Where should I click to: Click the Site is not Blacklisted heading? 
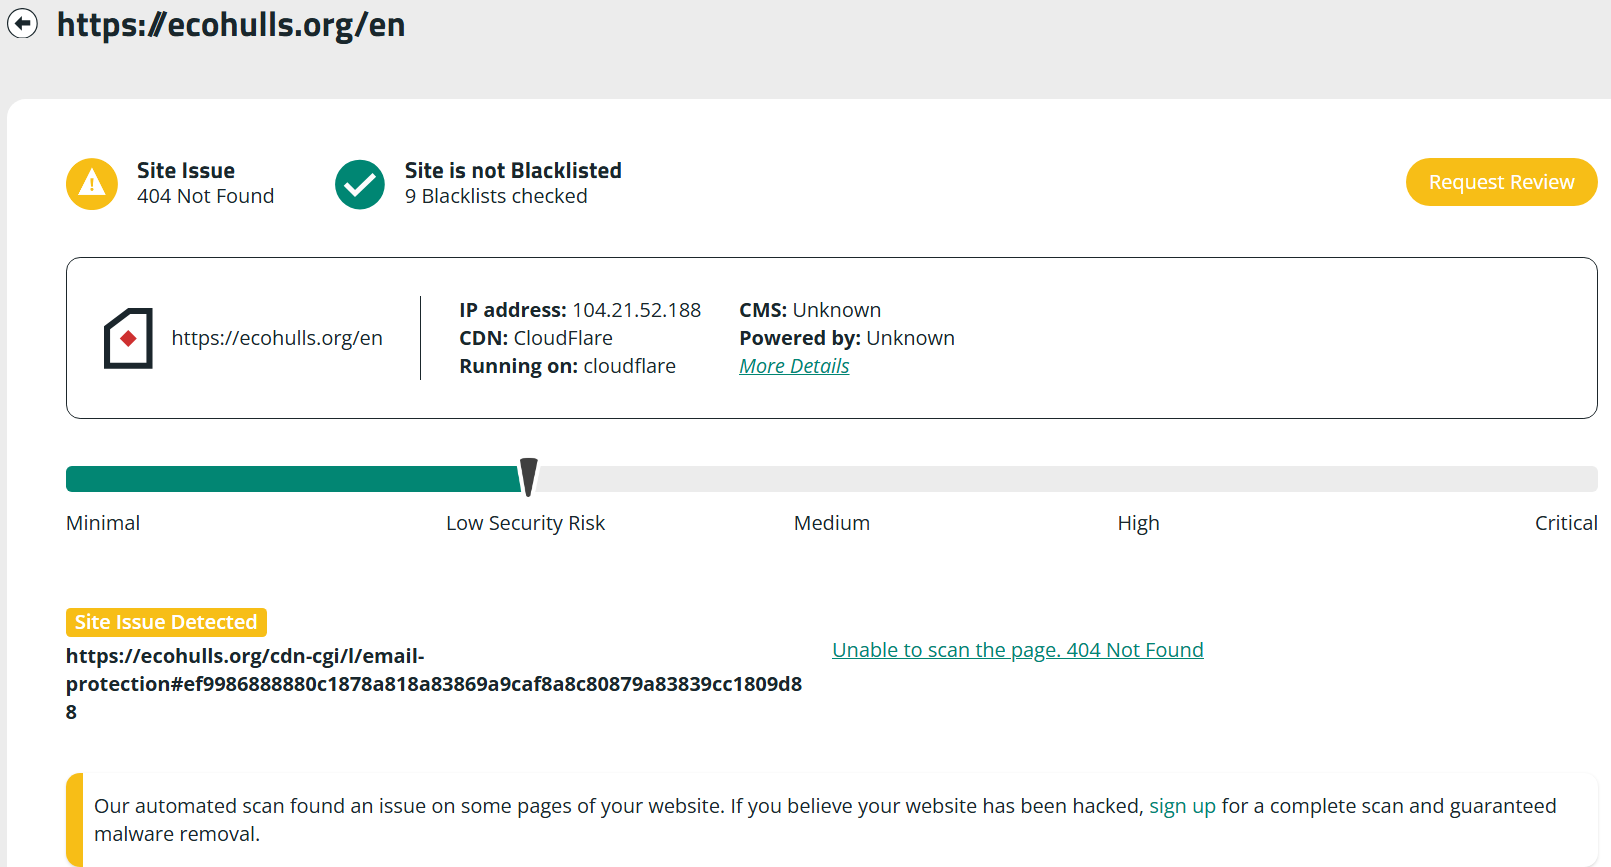coord(513,171)
